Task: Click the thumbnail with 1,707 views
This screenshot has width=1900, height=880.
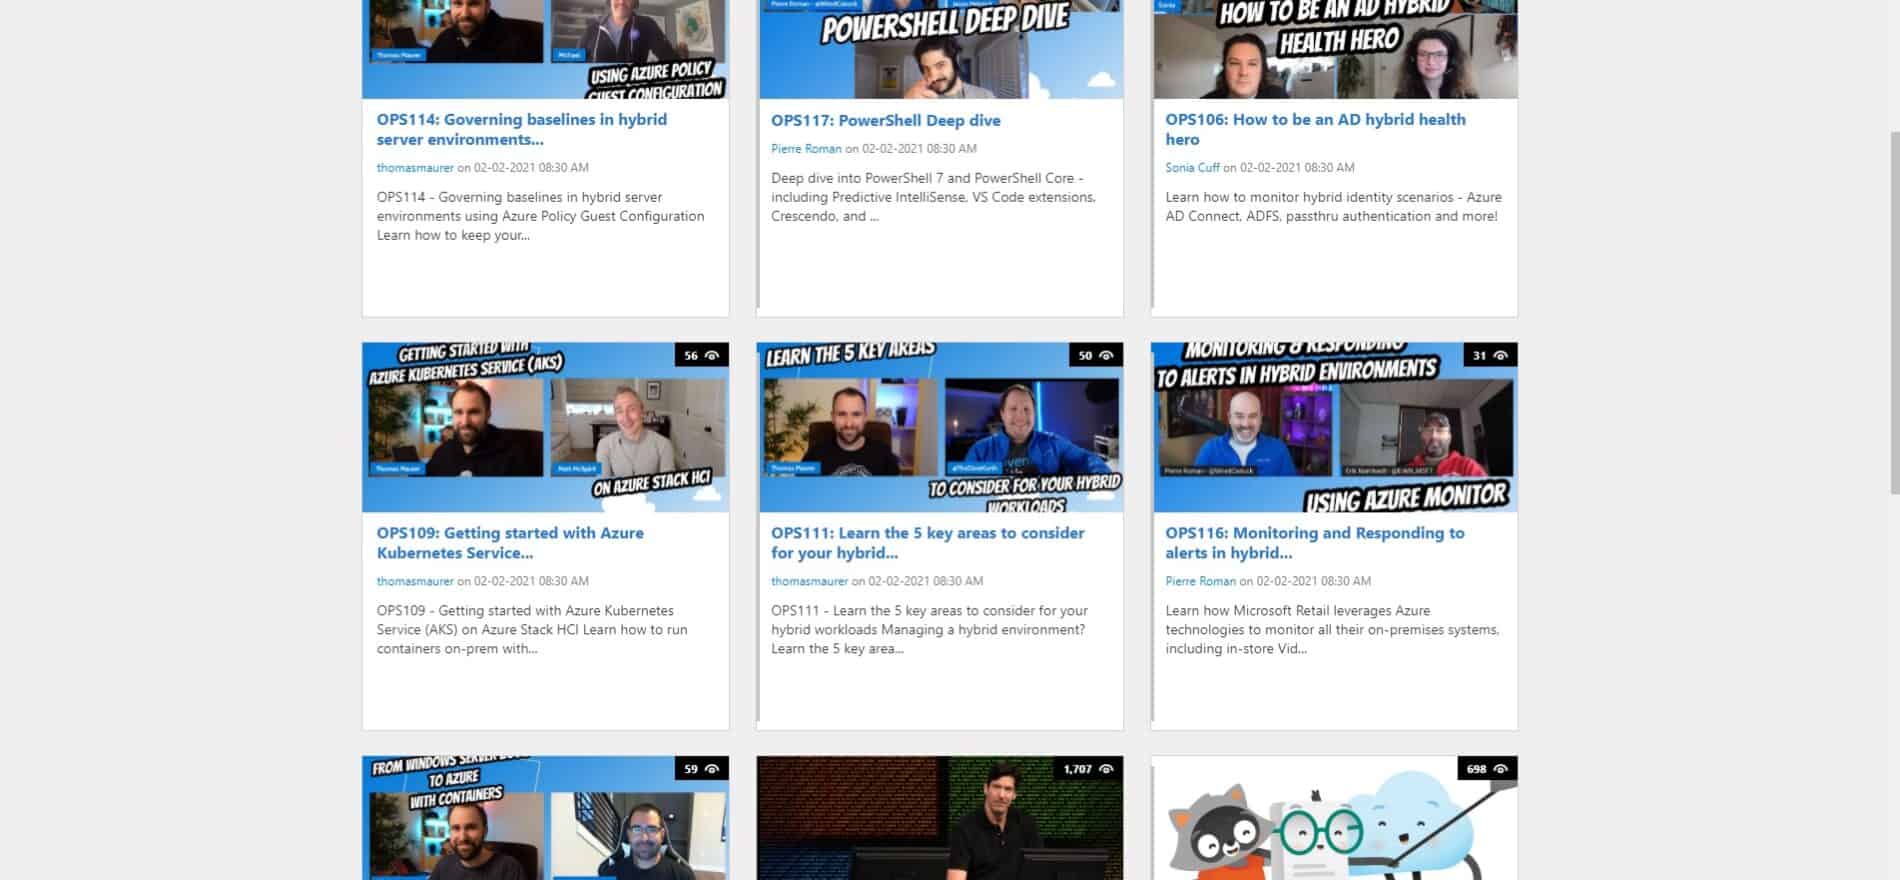Action: click(940, 818)
